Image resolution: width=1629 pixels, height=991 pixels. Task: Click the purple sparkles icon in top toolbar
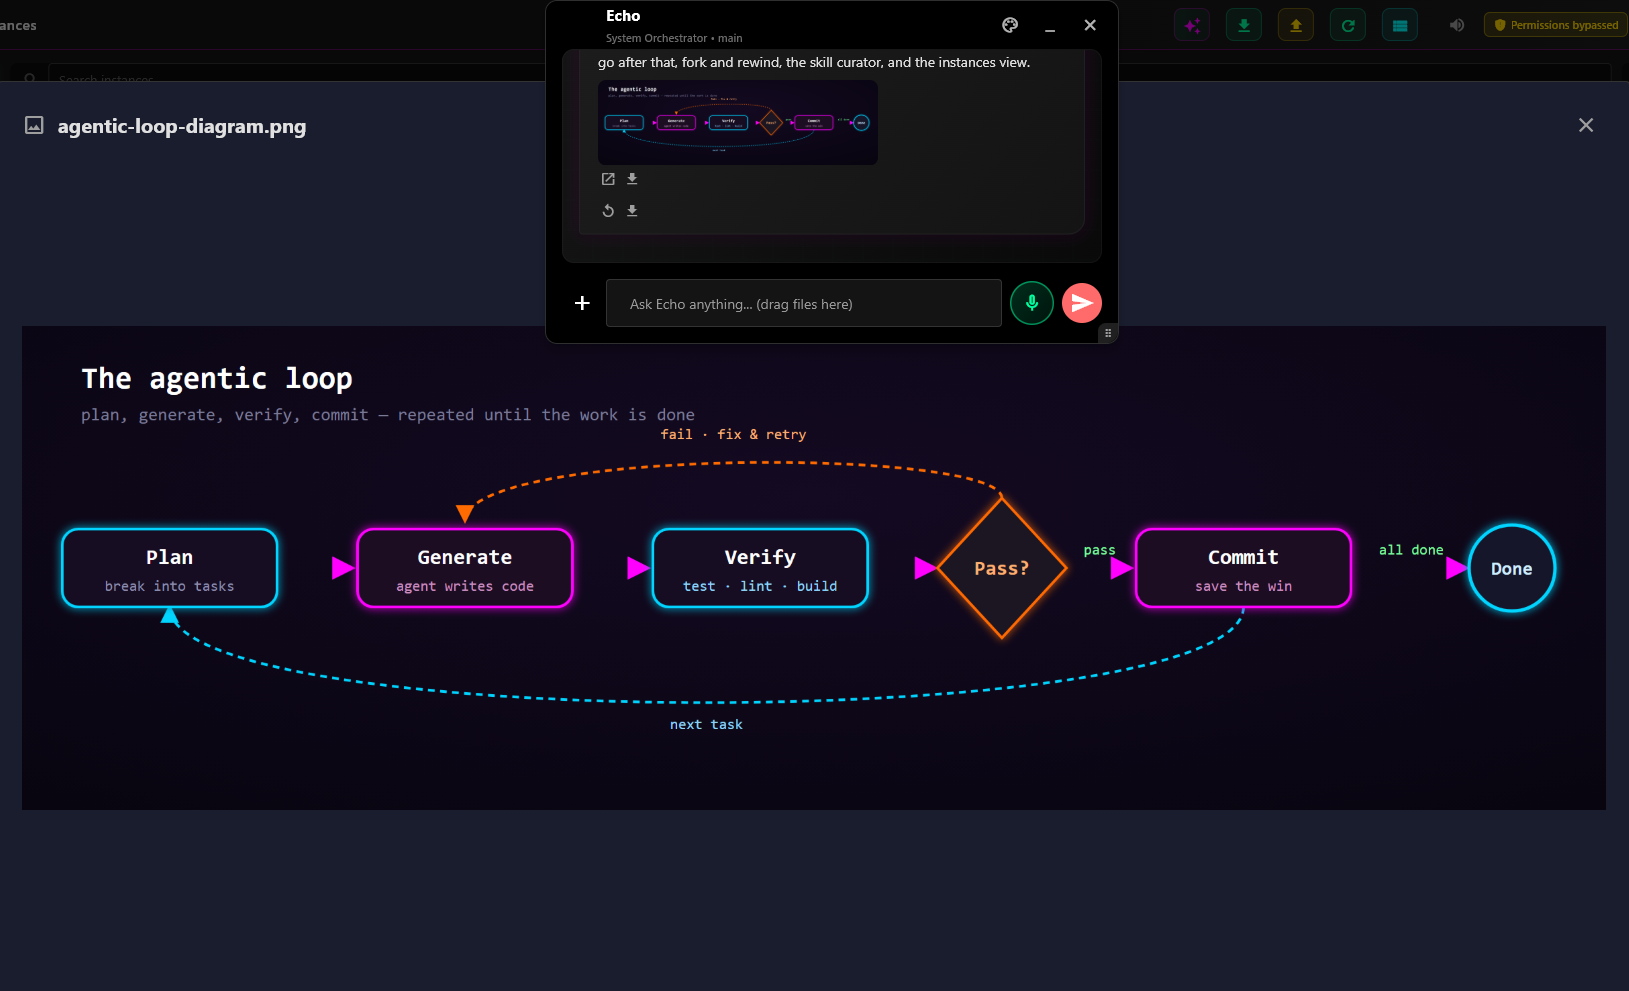[x=1192, y=25]
